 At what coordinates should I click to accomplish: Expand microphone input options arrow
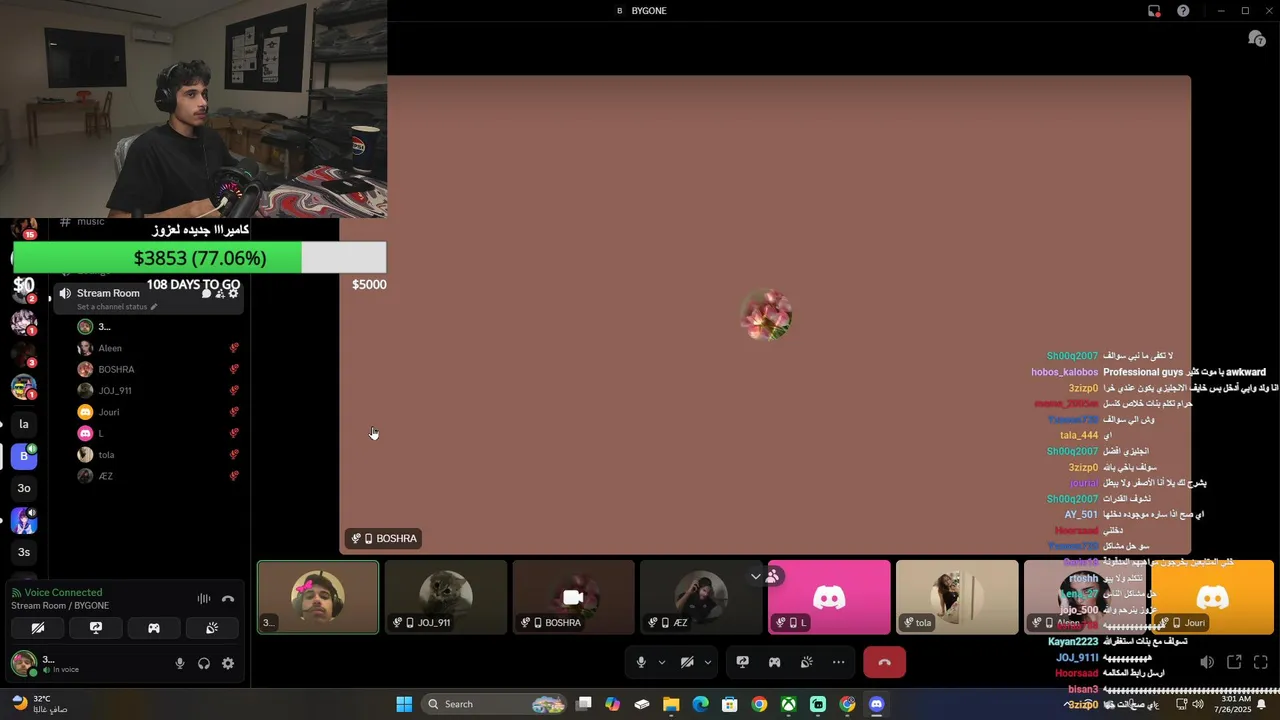pyautogui.click(x=660, y=662)
